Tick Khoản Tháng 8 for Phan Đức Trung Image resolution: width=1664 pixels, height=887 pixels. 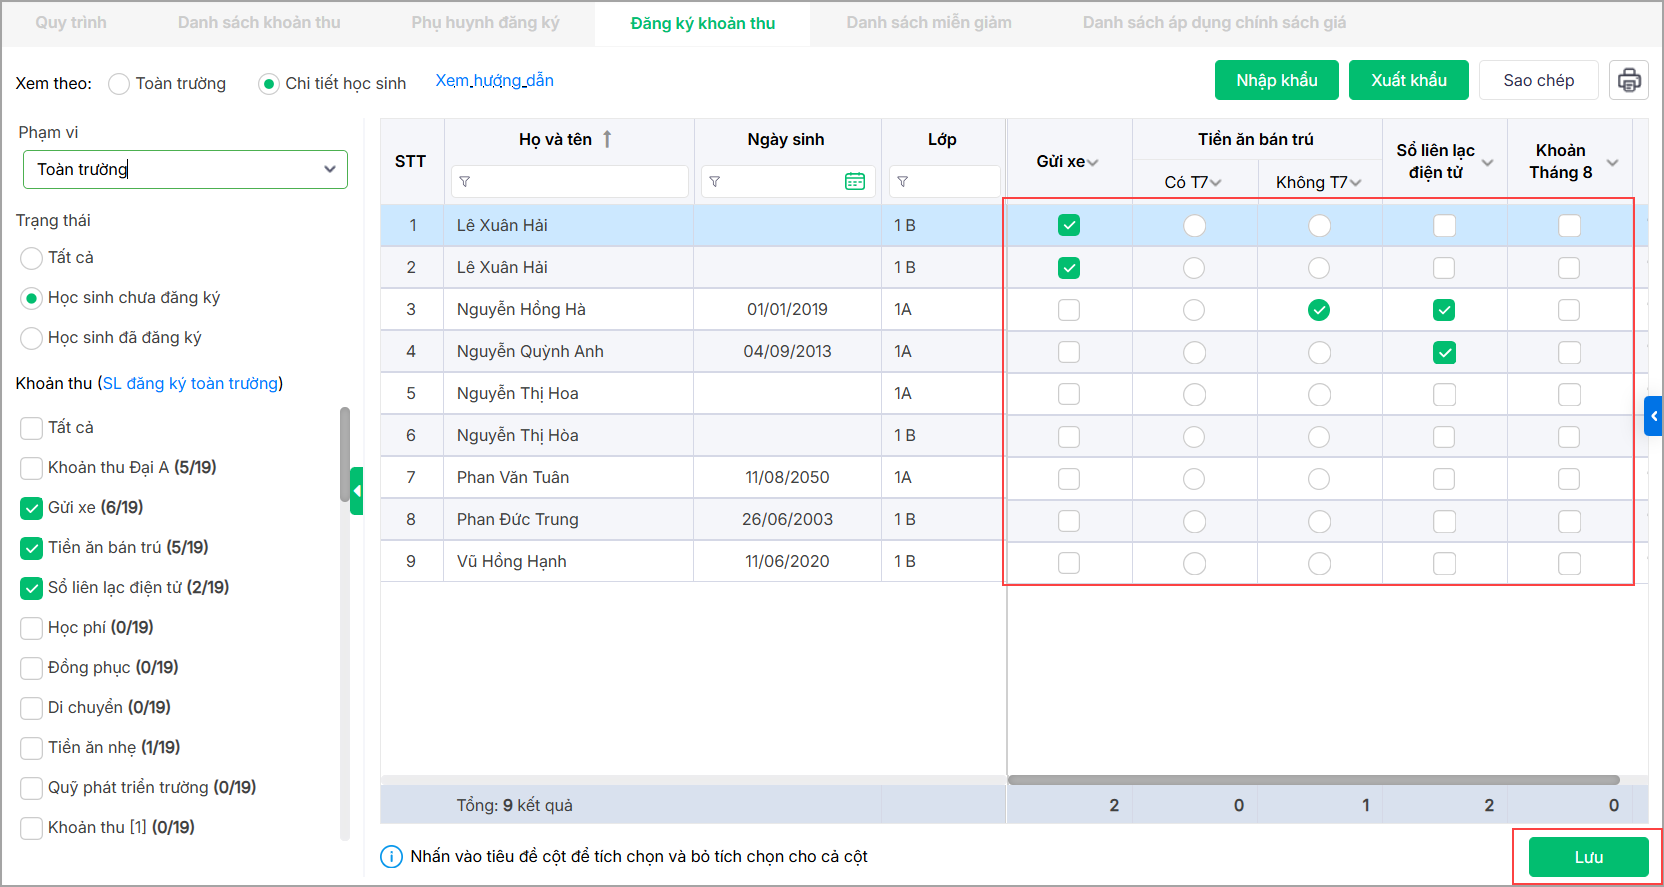[1569, 521]
